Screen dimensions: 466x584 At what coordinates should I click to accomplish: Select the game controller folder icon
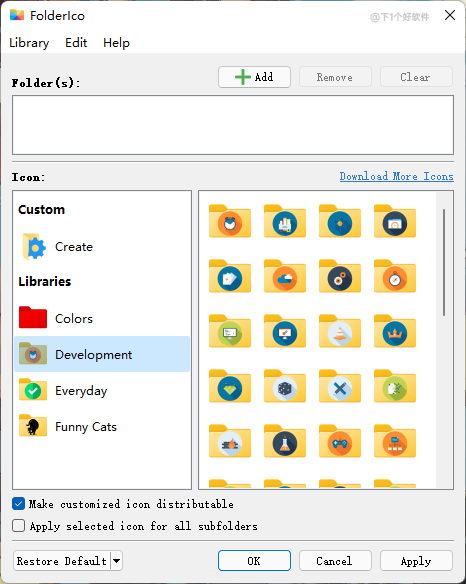[x=340, y=441]
